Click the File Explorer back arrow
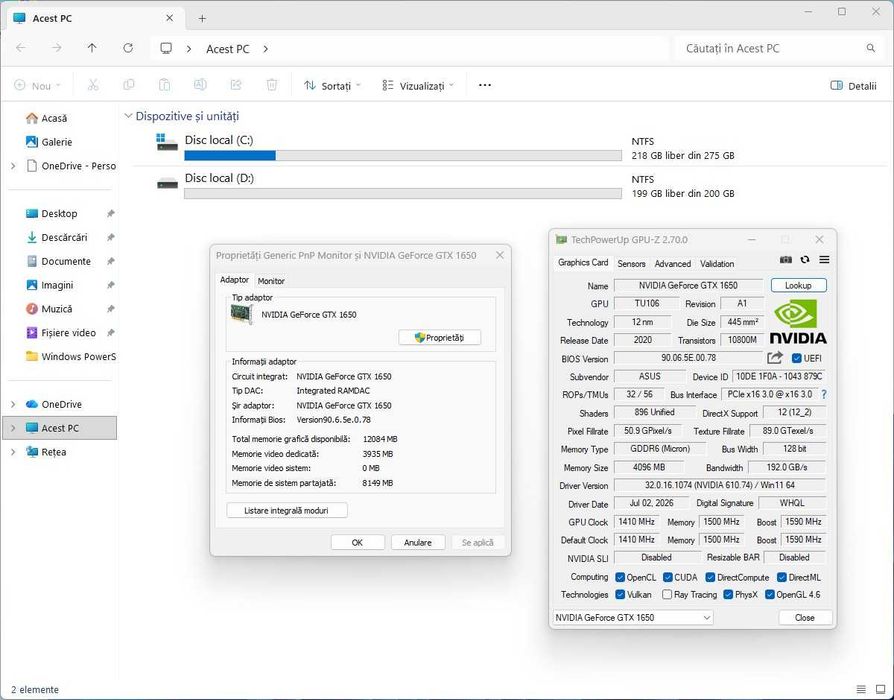The width and height of the screenshot is (894, 700). pyautogui.click(x=21, y=48)
